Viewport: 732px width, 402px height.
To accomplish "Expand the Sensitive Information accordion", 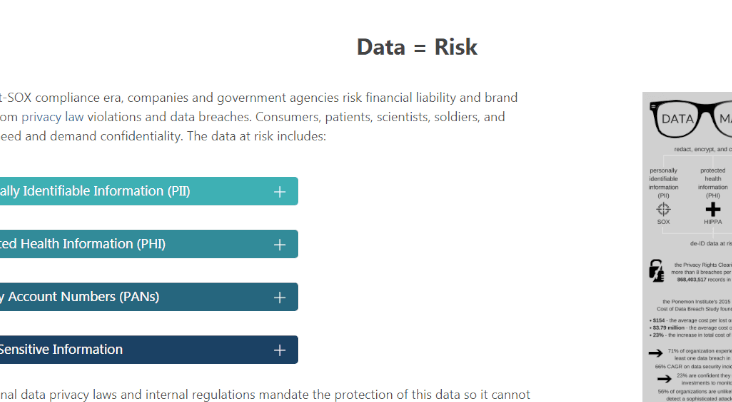I will 148,349.
